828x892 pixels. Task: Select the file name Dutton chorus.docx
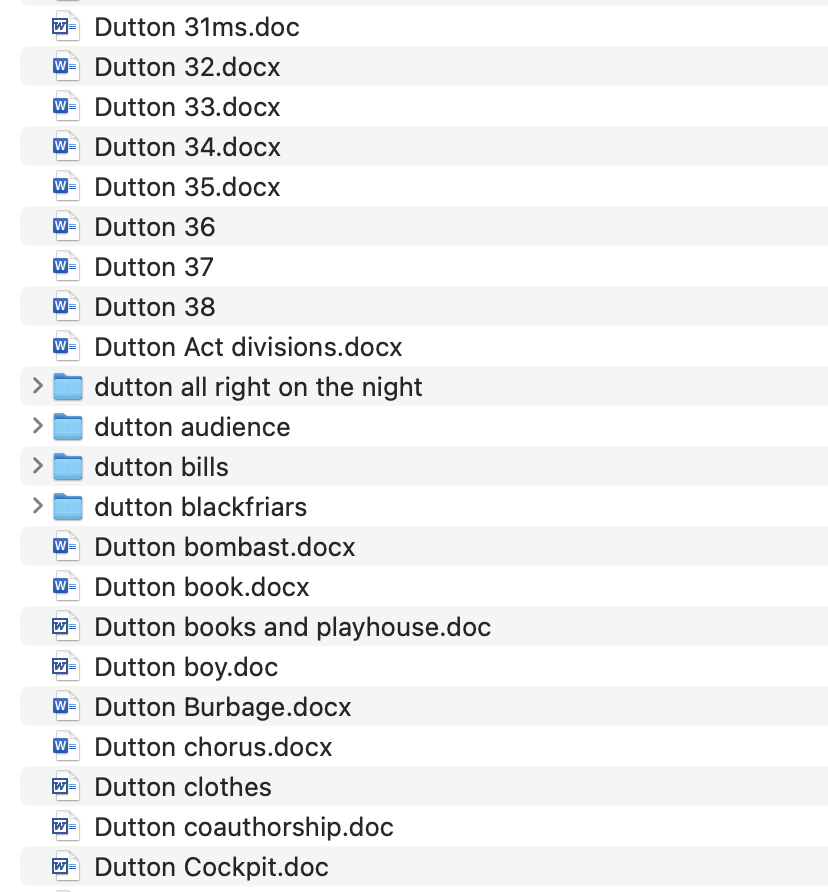point(213,747)
